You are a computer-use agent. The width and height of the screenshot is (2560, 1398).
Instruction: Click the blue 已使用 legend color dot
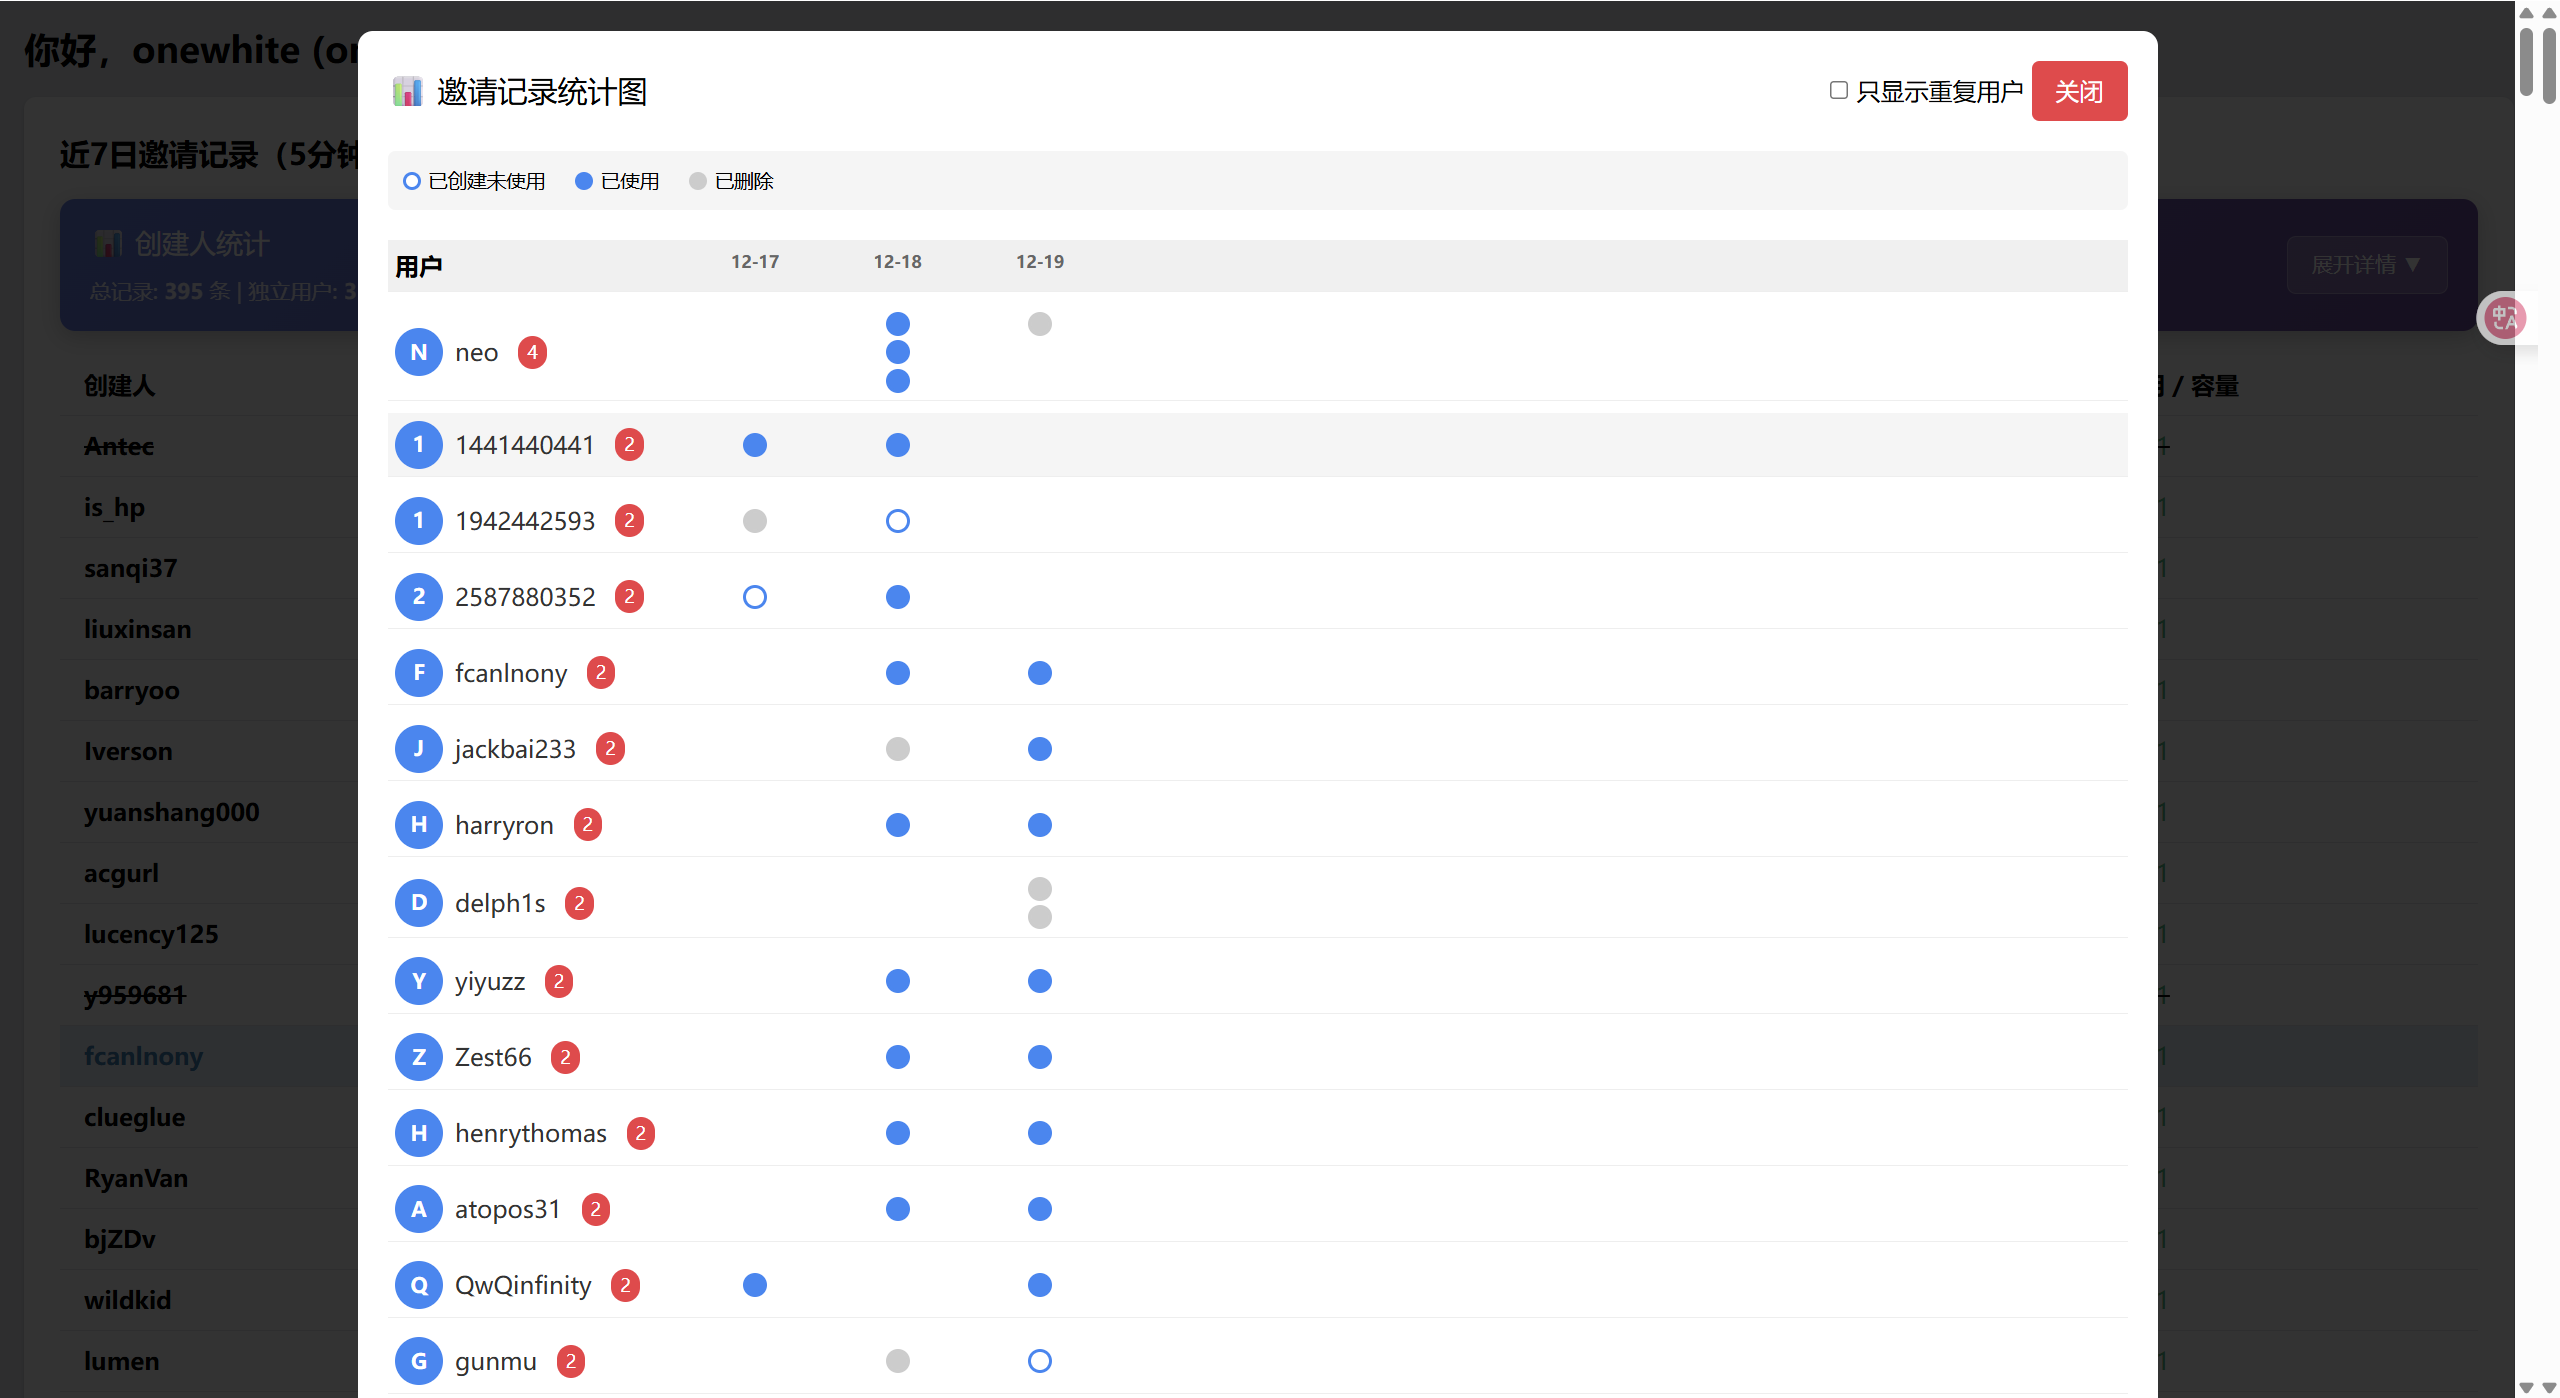pyautogui.click(x=584, y=181)
